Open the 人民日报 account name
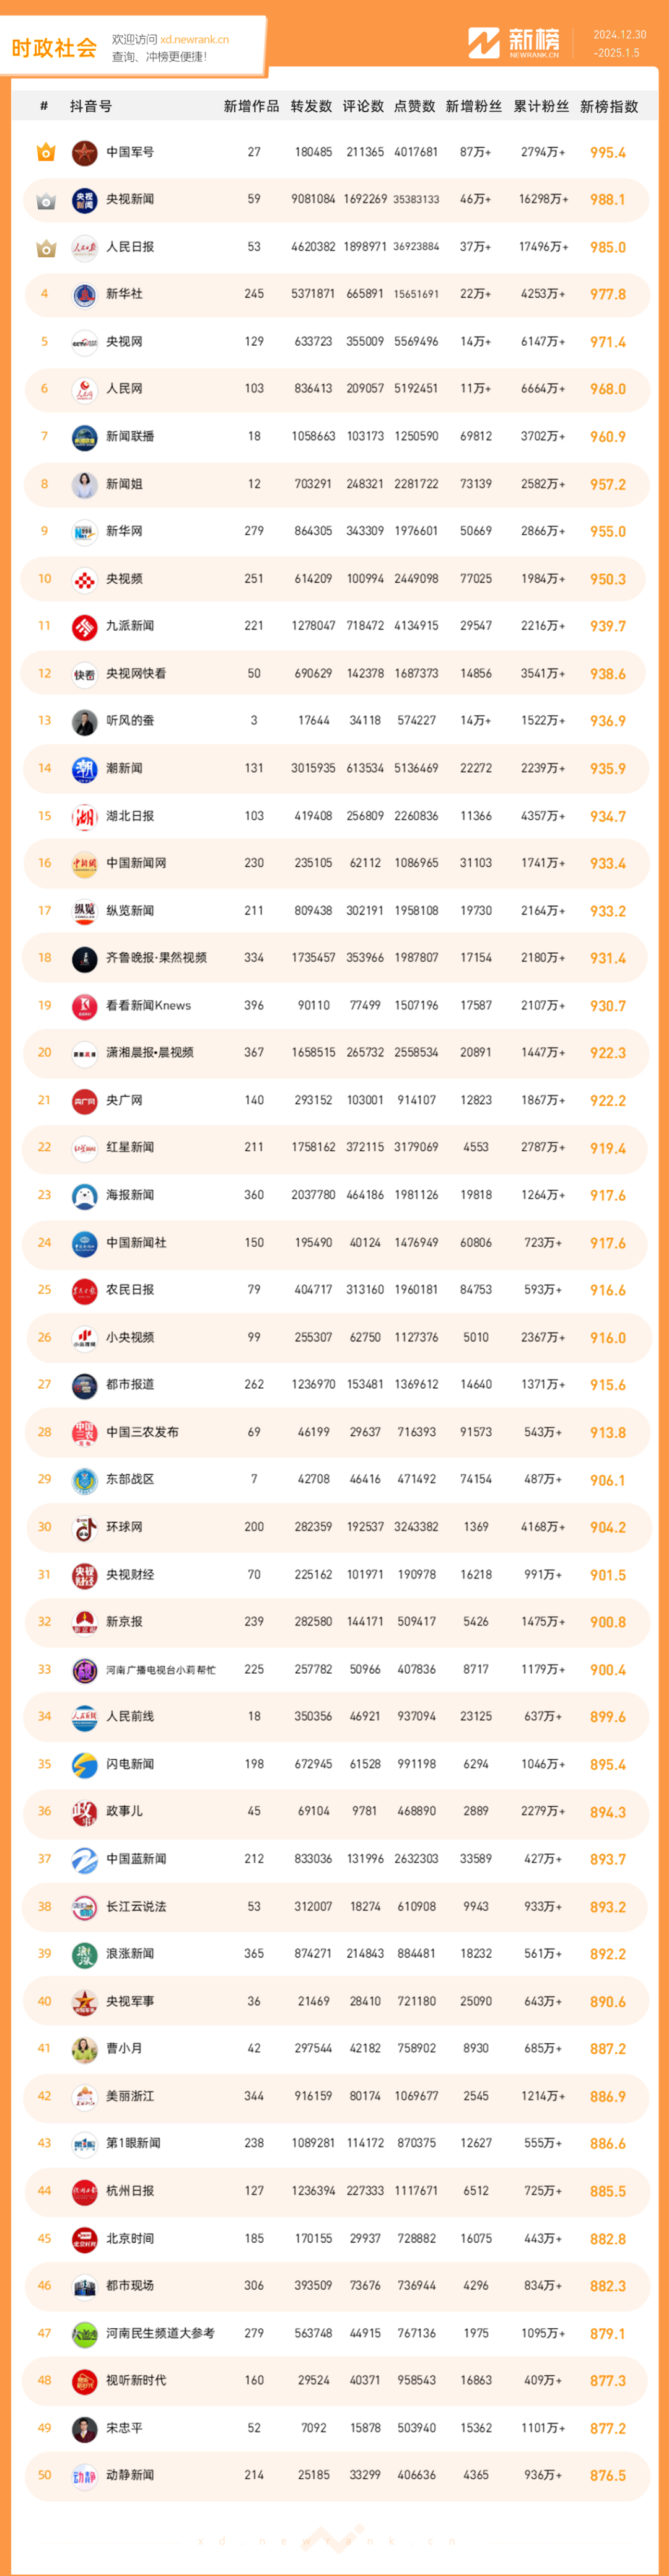The image size is (669, 2576). click(130, 247)
